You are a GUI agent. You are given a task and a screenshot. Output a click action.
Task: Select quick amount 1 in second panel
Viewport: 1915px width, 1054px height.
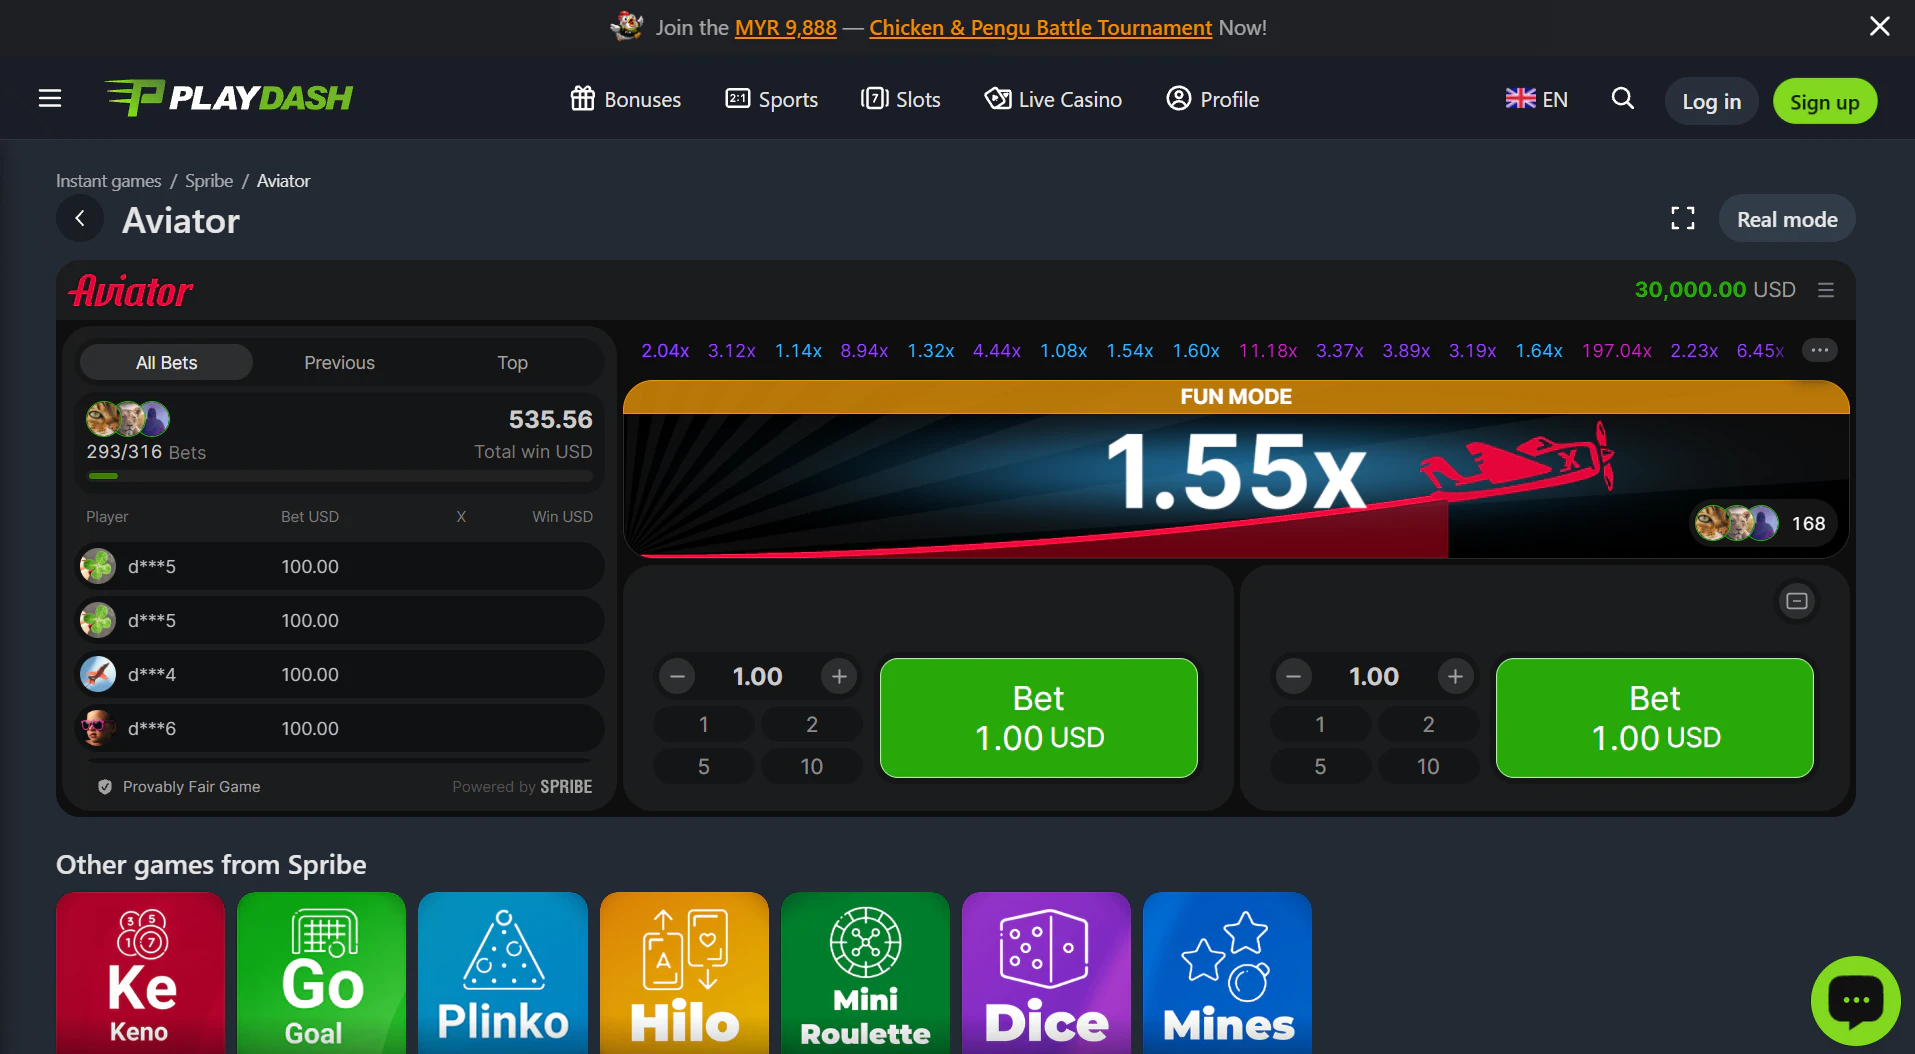[1320, 724]
